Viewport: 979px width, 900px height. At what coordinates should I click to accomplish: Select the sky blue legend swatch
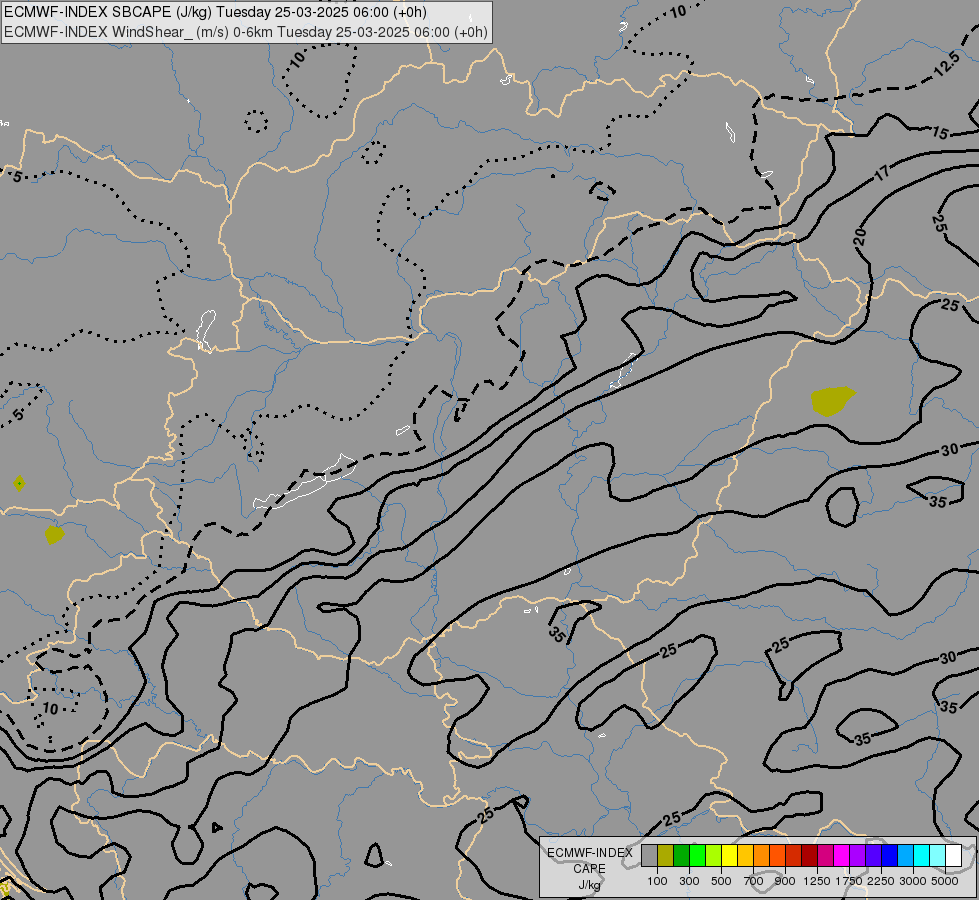pos(906,856)
